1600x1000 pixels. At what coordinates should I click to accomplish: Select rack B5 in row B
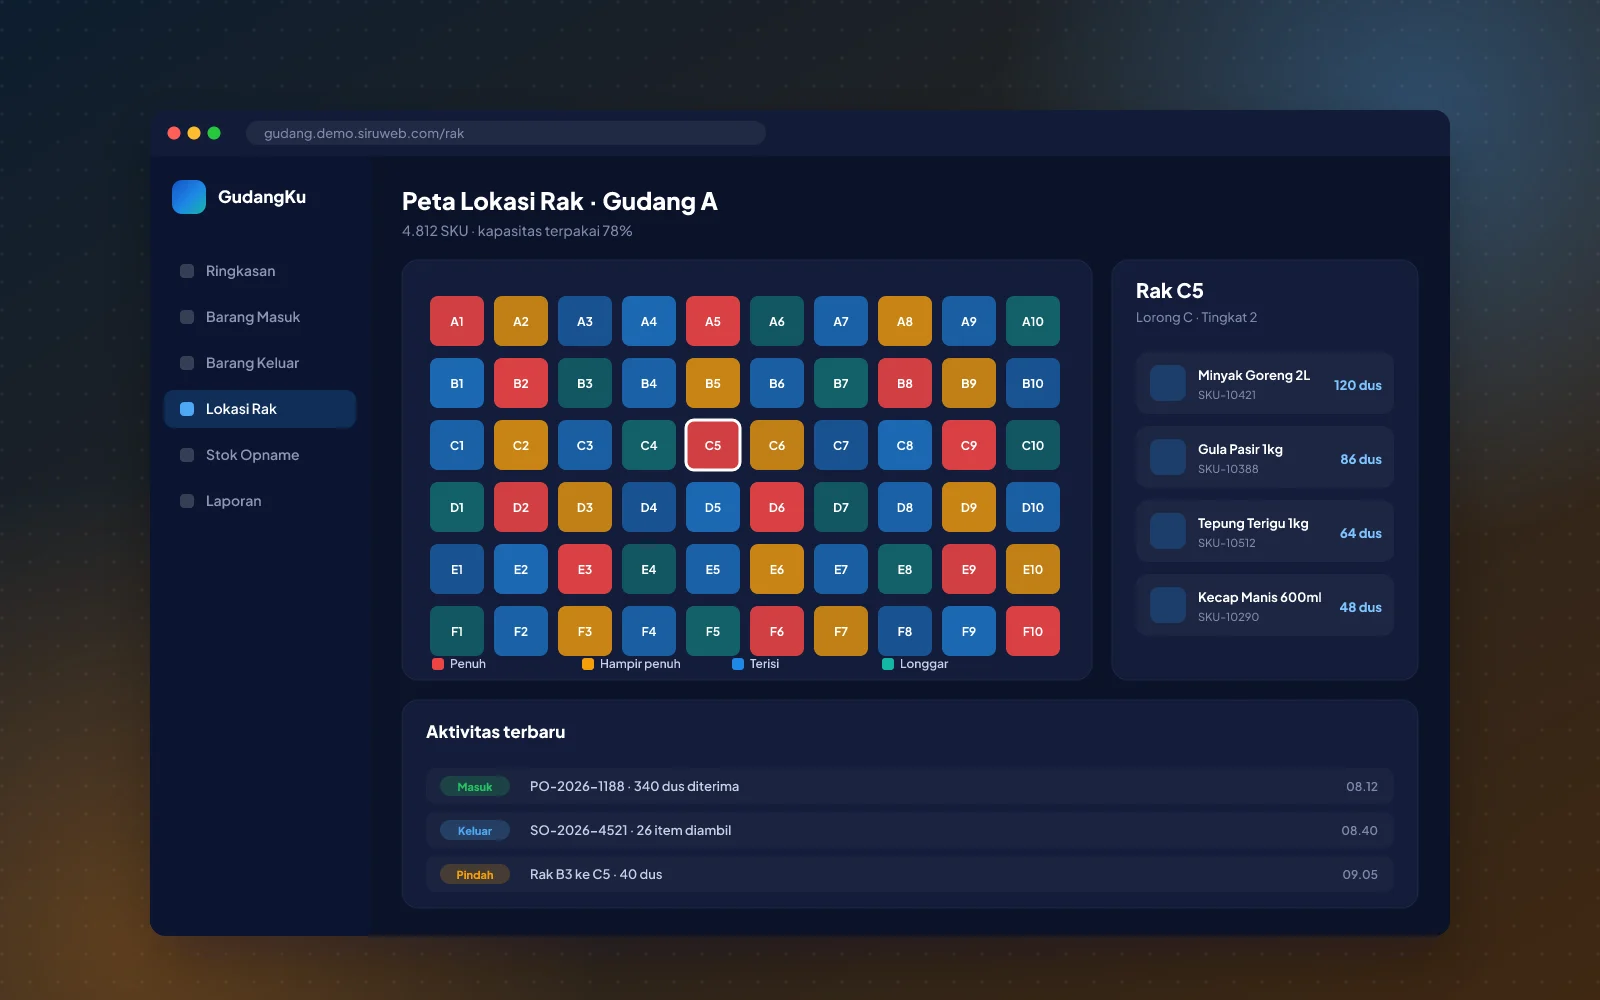(713, 383)
